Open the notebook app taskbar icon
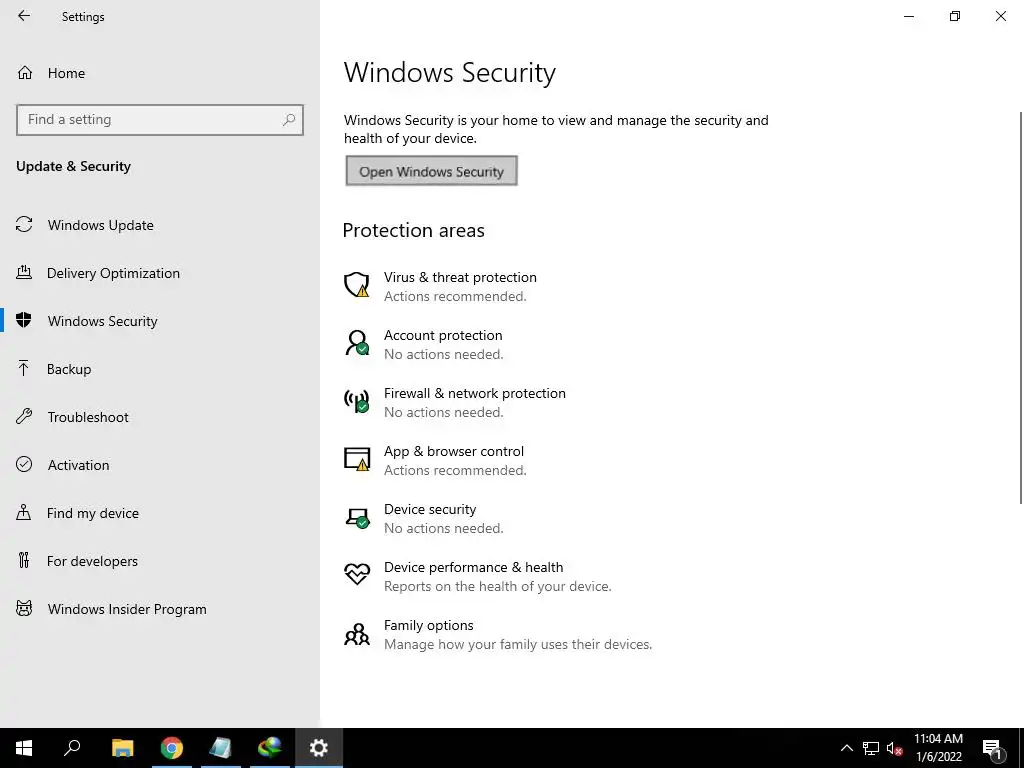The image size is (1024, 768). [220, 748]
